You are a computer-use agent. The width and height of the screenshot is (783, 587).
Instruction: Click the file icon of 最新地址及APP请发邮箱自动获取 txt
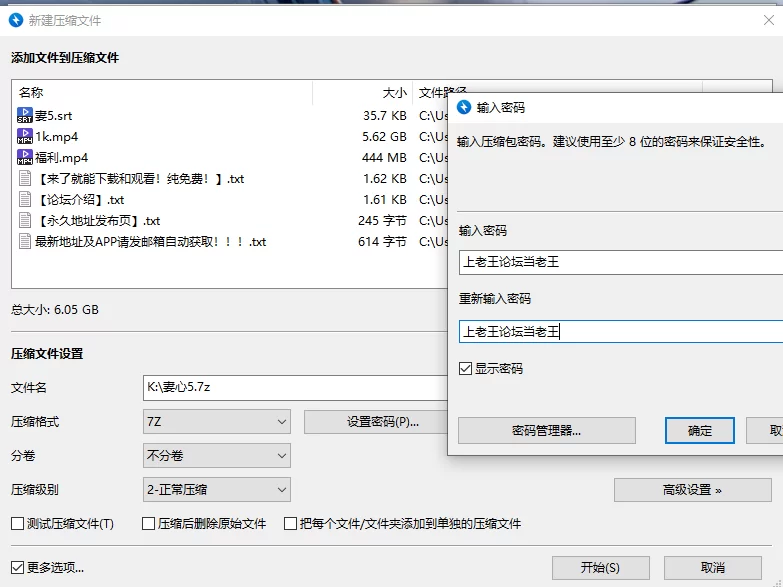pos(24,241)
